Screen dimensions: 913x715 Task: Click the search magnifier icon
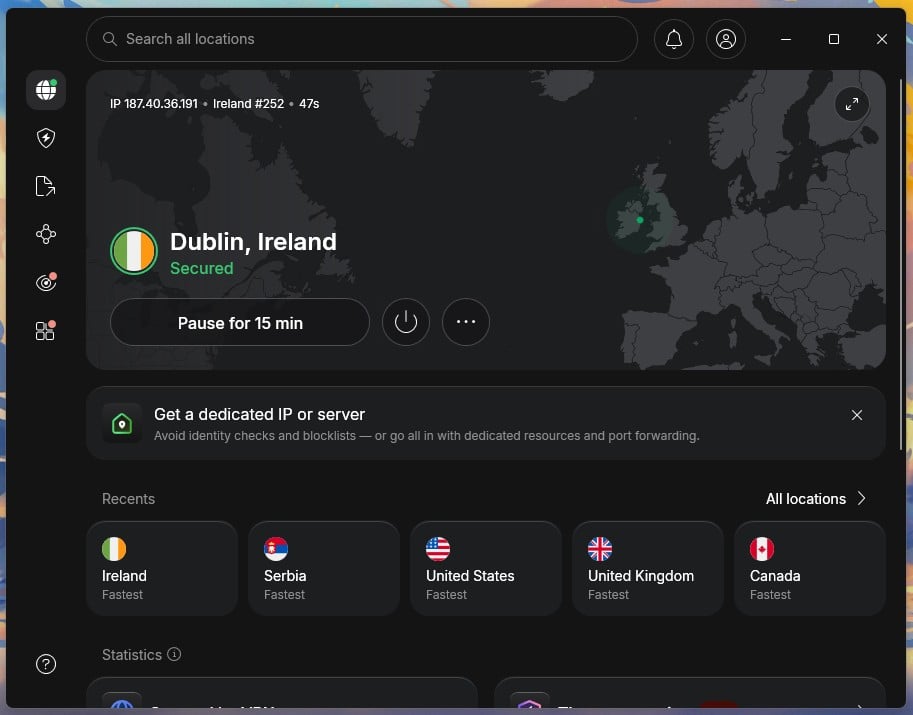click(x=109, y=39)
